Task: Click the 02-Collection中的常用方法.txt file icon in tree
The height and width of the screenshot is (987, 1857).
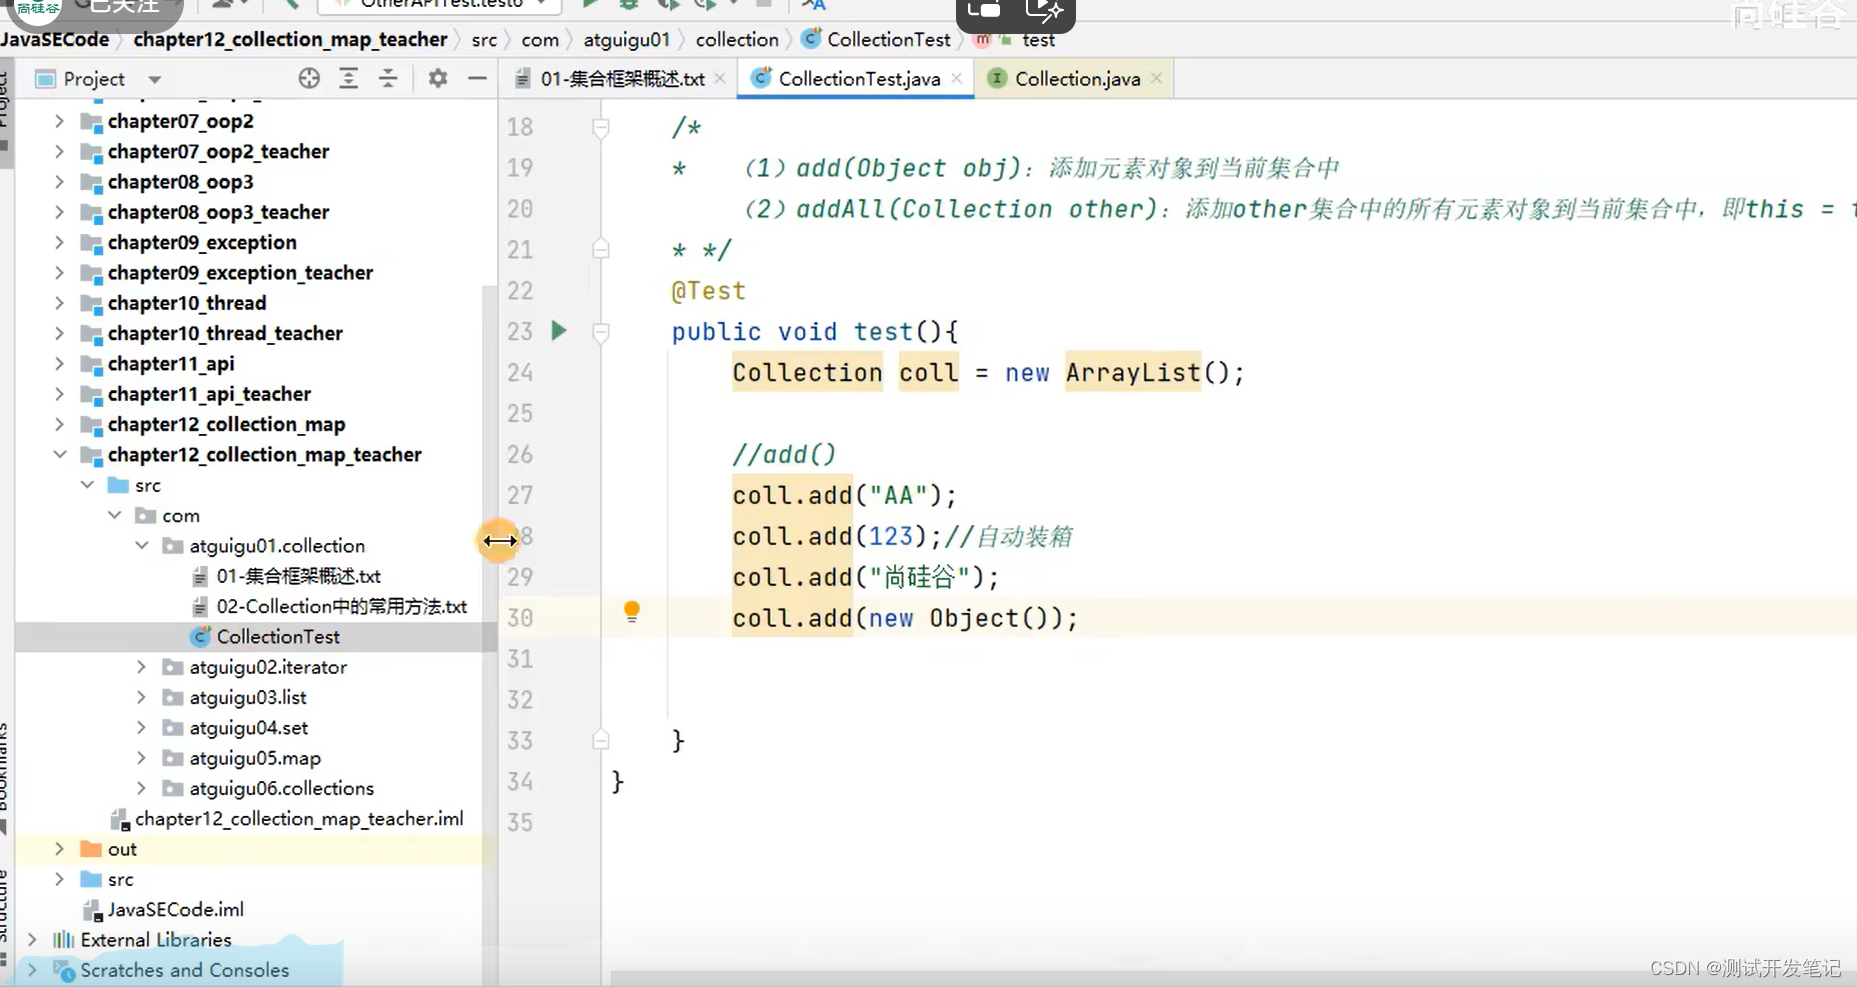Action: point(200,606)
